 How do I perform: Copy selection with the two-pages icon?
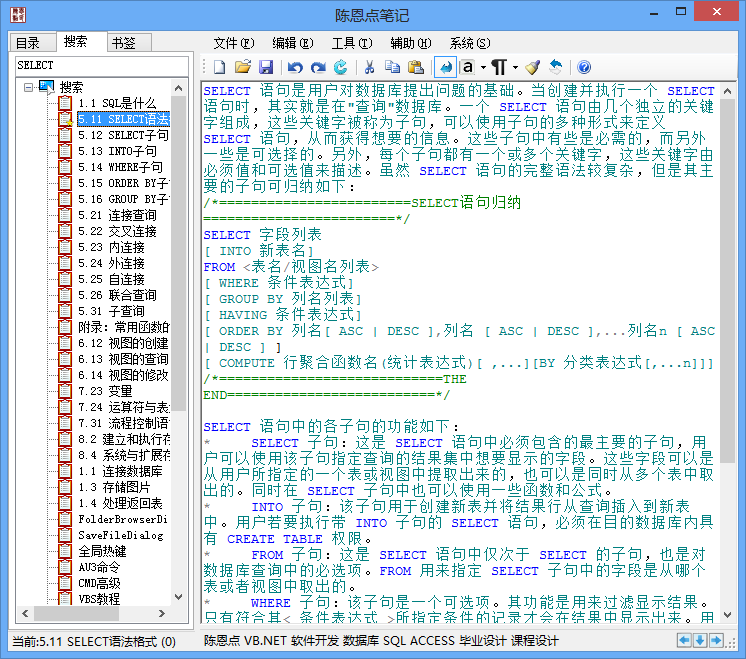[x=393, y=67]
